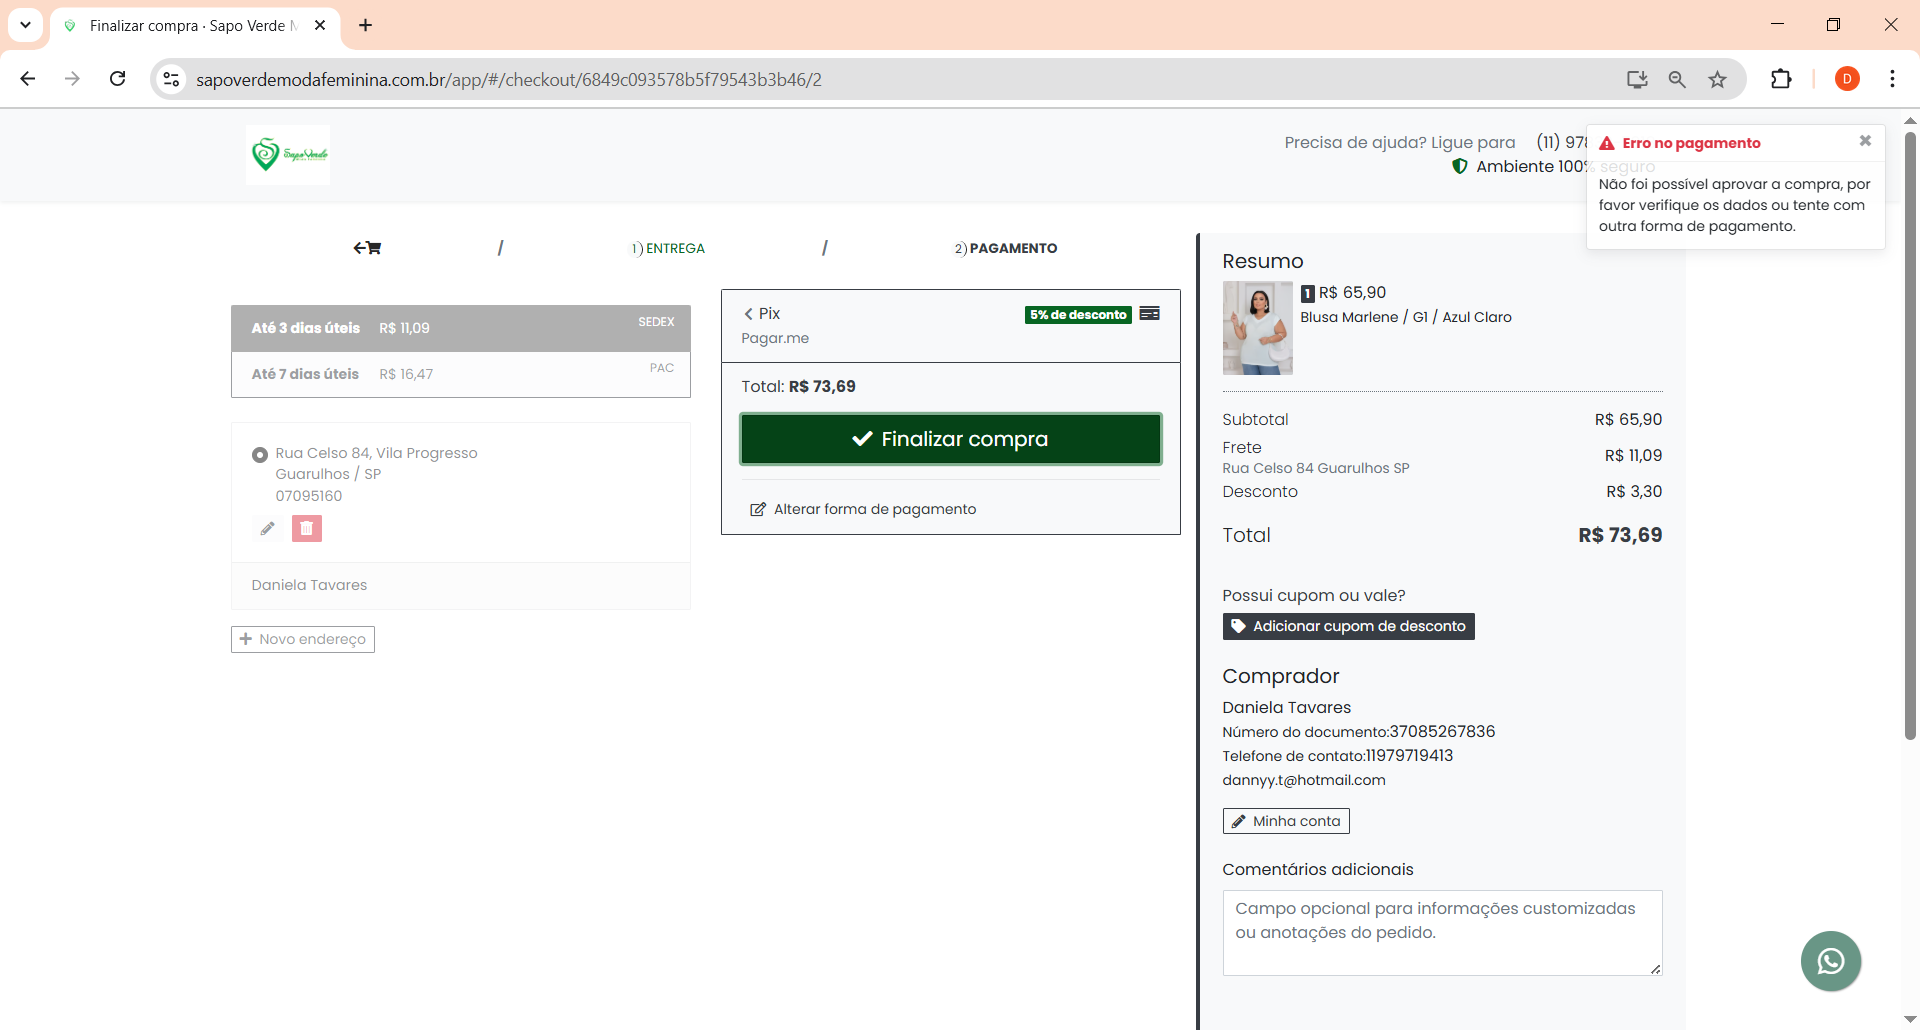This screenshot has width=1920, height=1030.
Task: Open a new browser tab
Action: click(x=366, y=25)
